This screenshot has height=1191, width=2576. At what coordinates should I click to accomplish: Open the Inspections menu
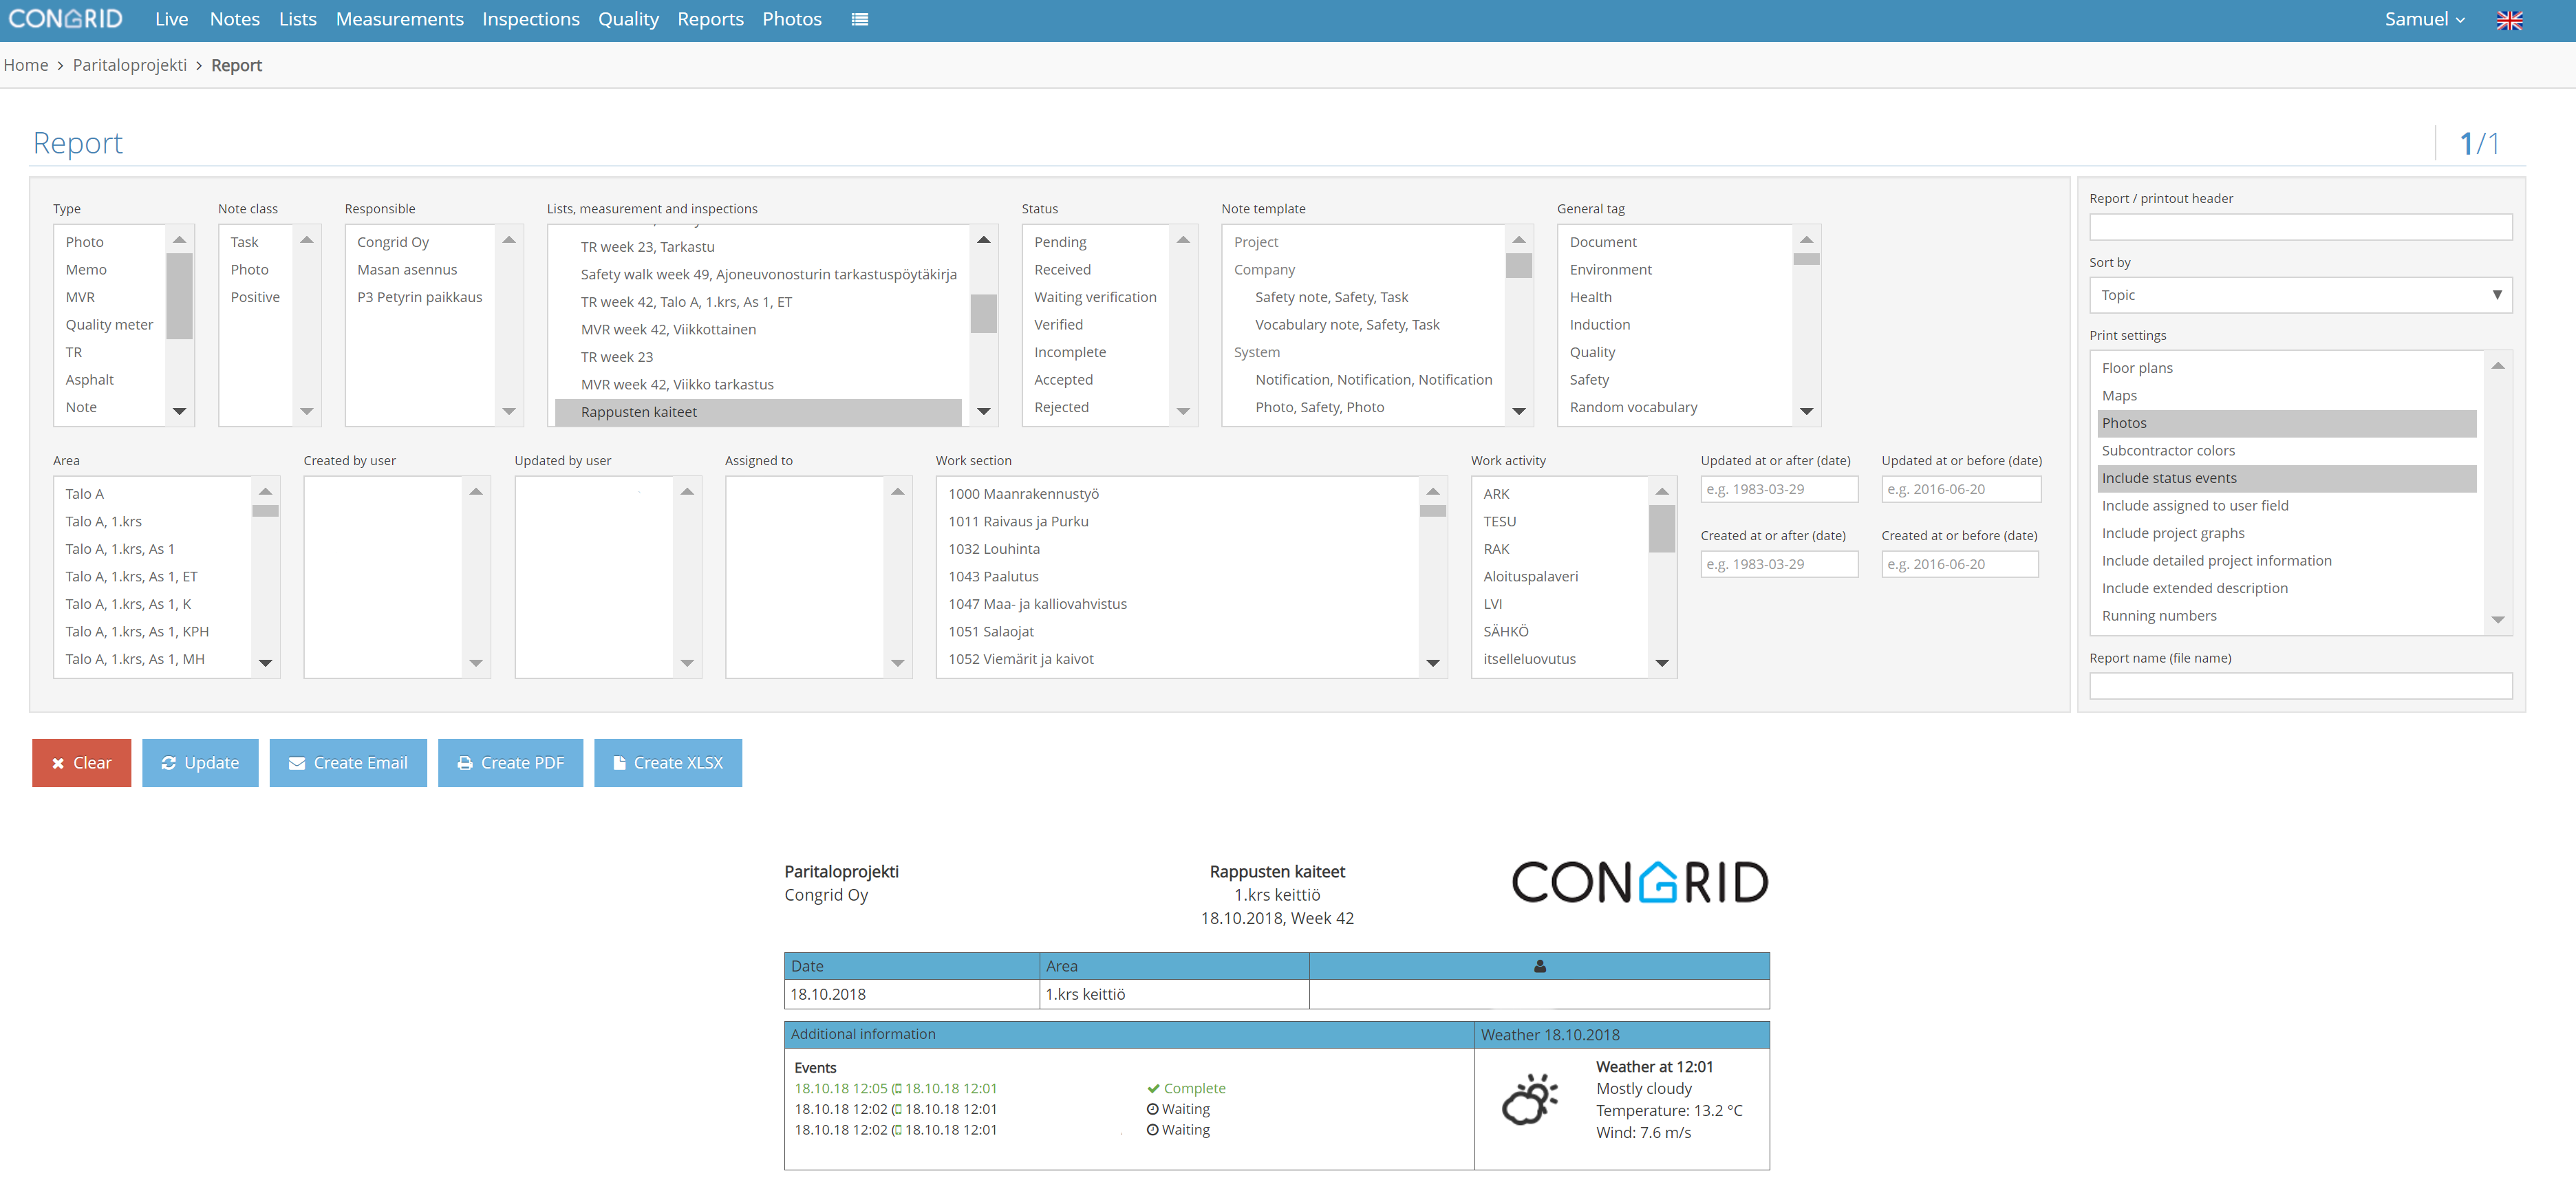pos(530,19)
